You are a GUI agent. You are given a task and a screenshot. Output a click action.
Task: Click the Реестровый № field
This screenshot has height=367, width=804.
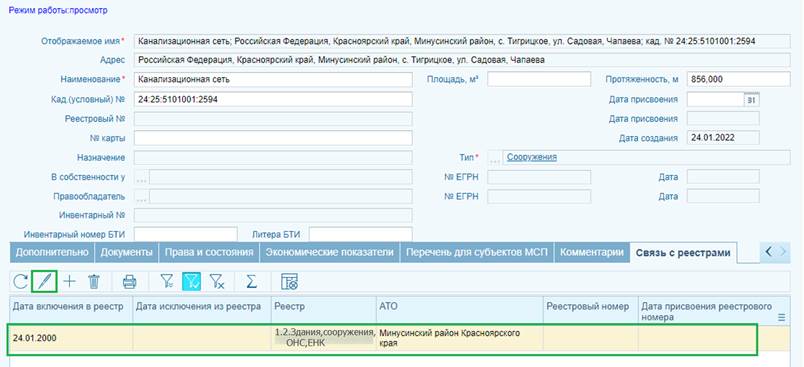click(273, 119)
